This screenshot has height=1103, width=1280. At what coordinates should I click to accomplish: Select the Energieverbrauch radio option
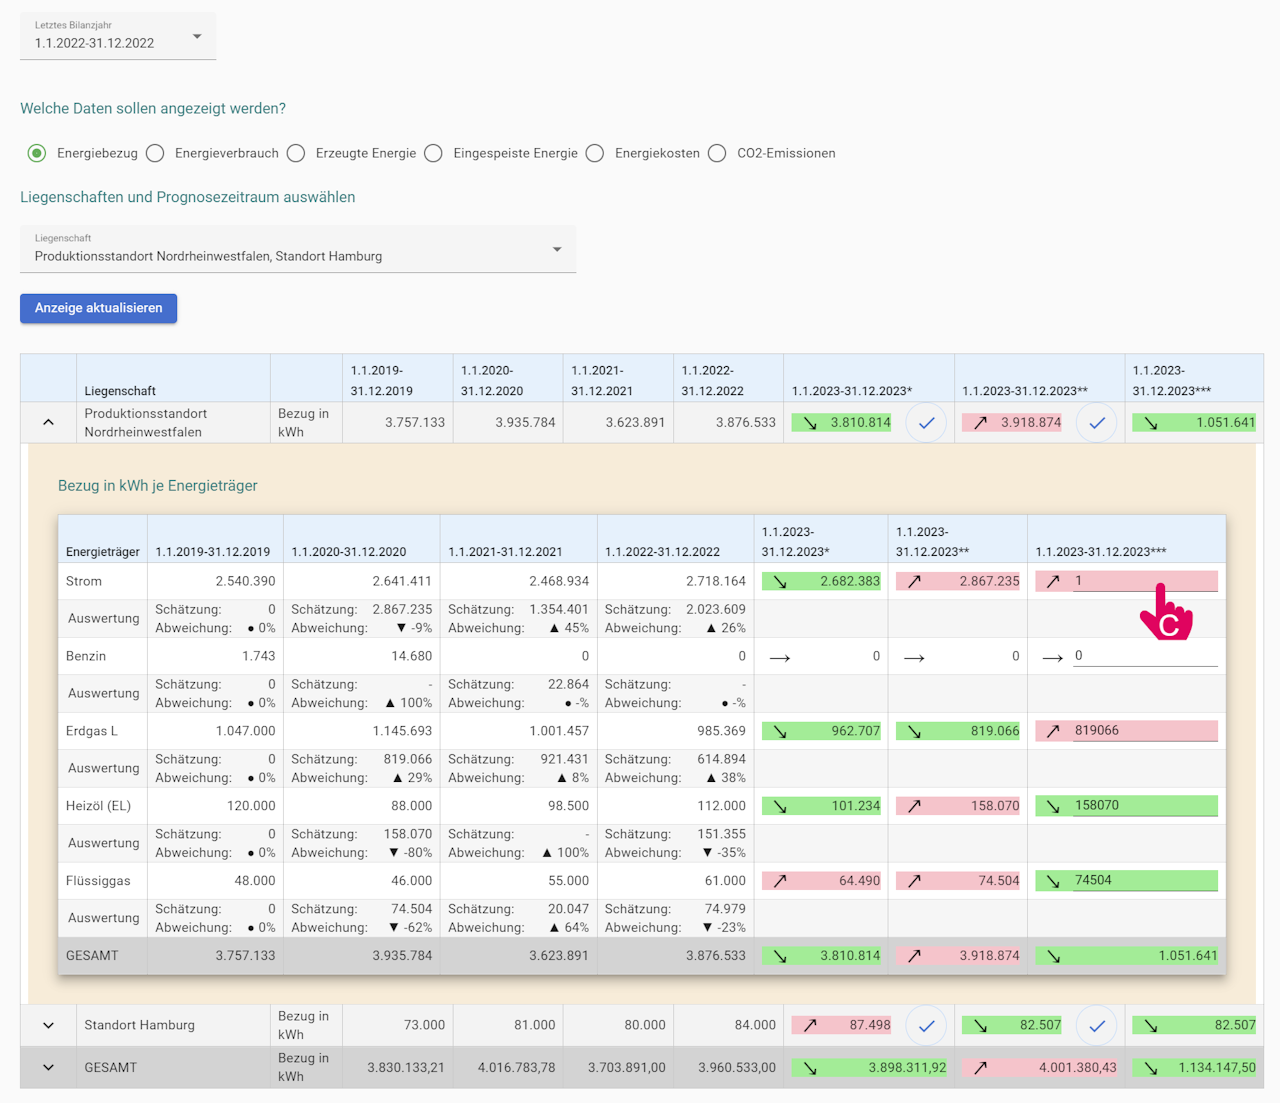(x=155, y=153)
